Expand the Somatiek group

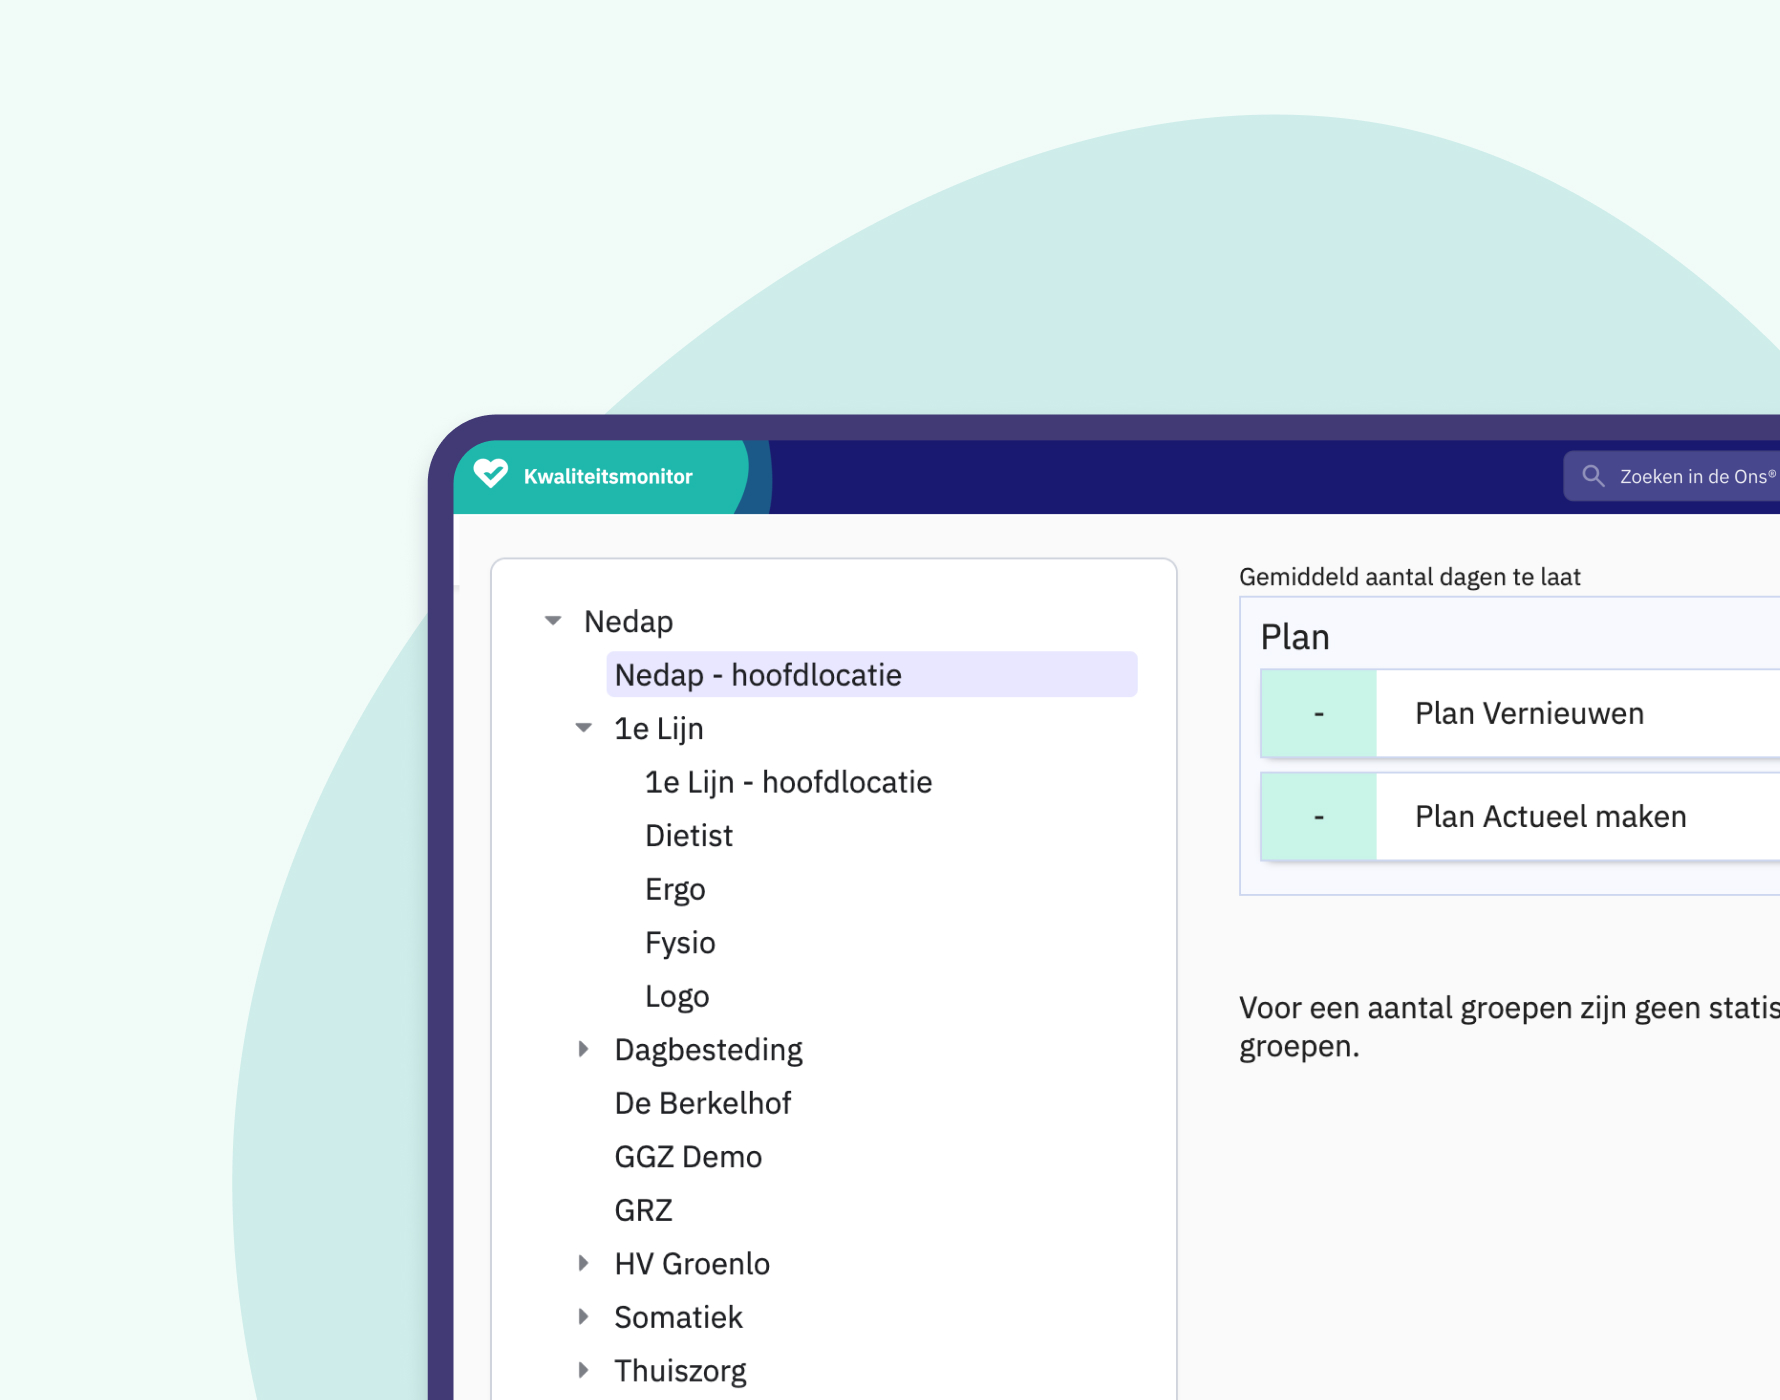click(584, 1317)
